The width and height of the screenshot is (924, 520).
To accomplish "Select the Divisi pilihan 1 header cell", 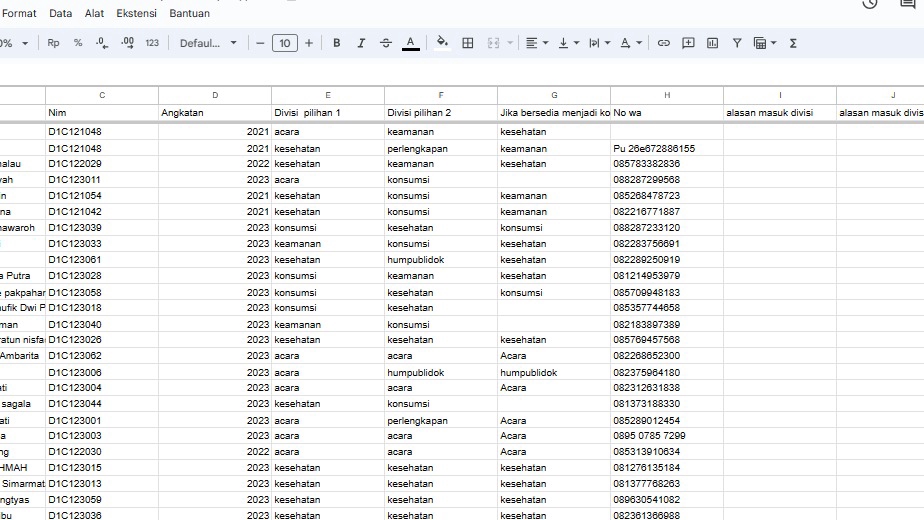I will [x=328, y=113].
